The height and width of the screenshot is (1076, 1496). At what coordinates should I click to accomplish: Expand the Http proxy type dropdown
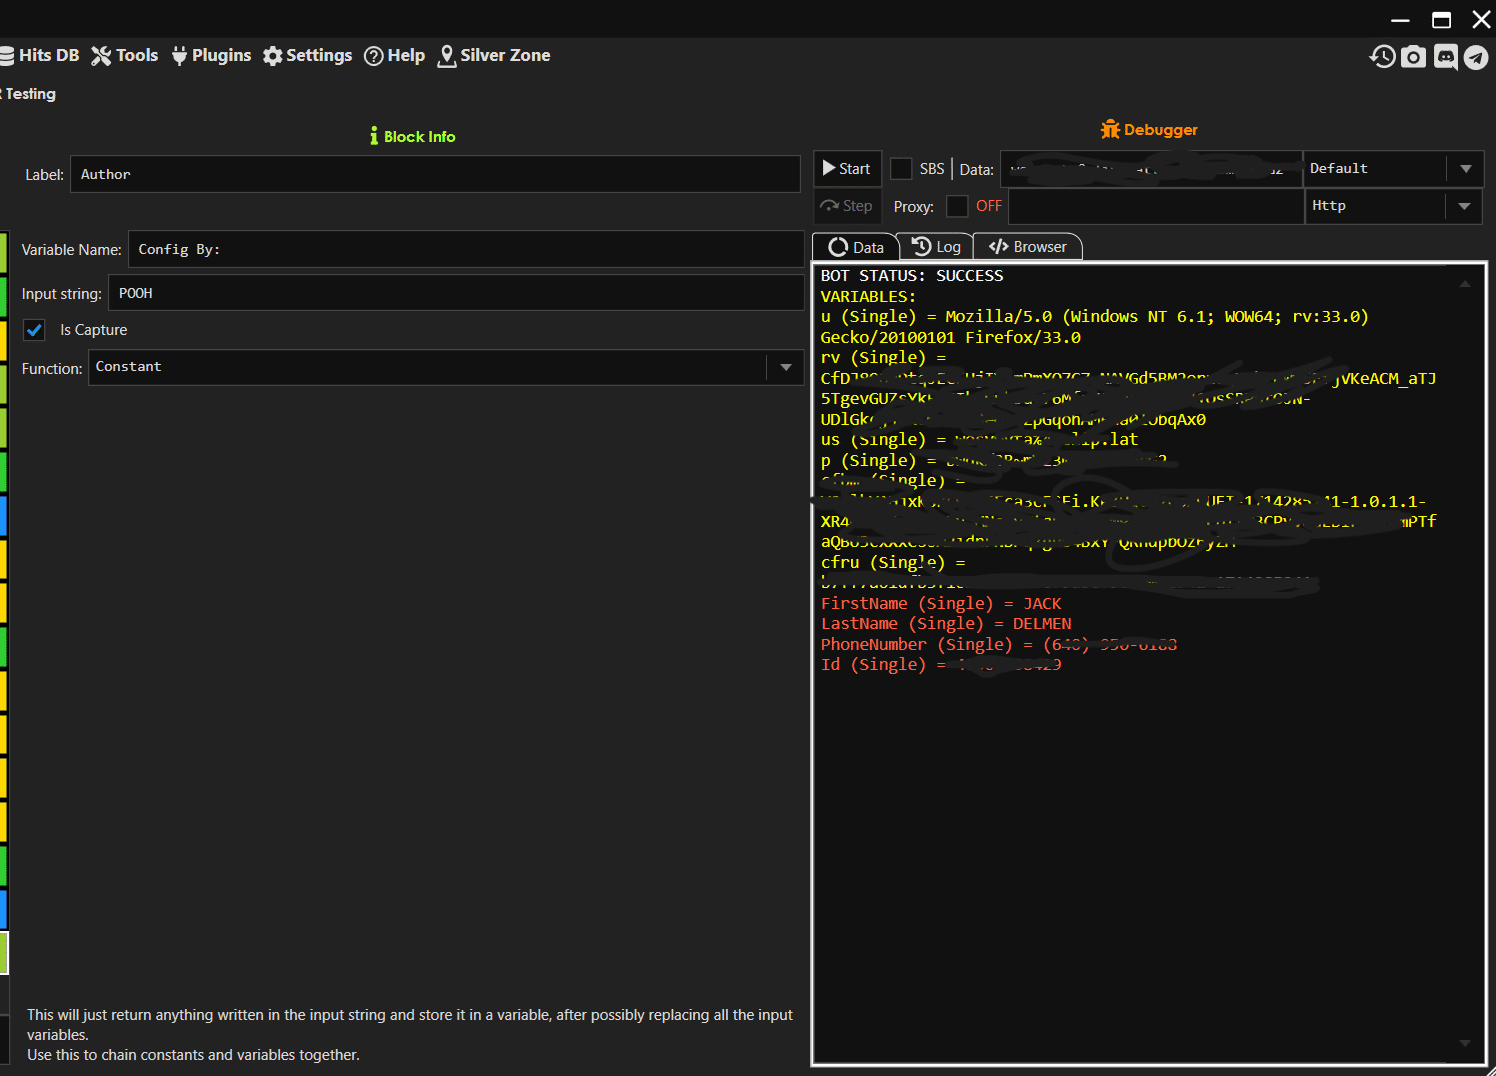pyautogui.click(x=1464, y=206)
